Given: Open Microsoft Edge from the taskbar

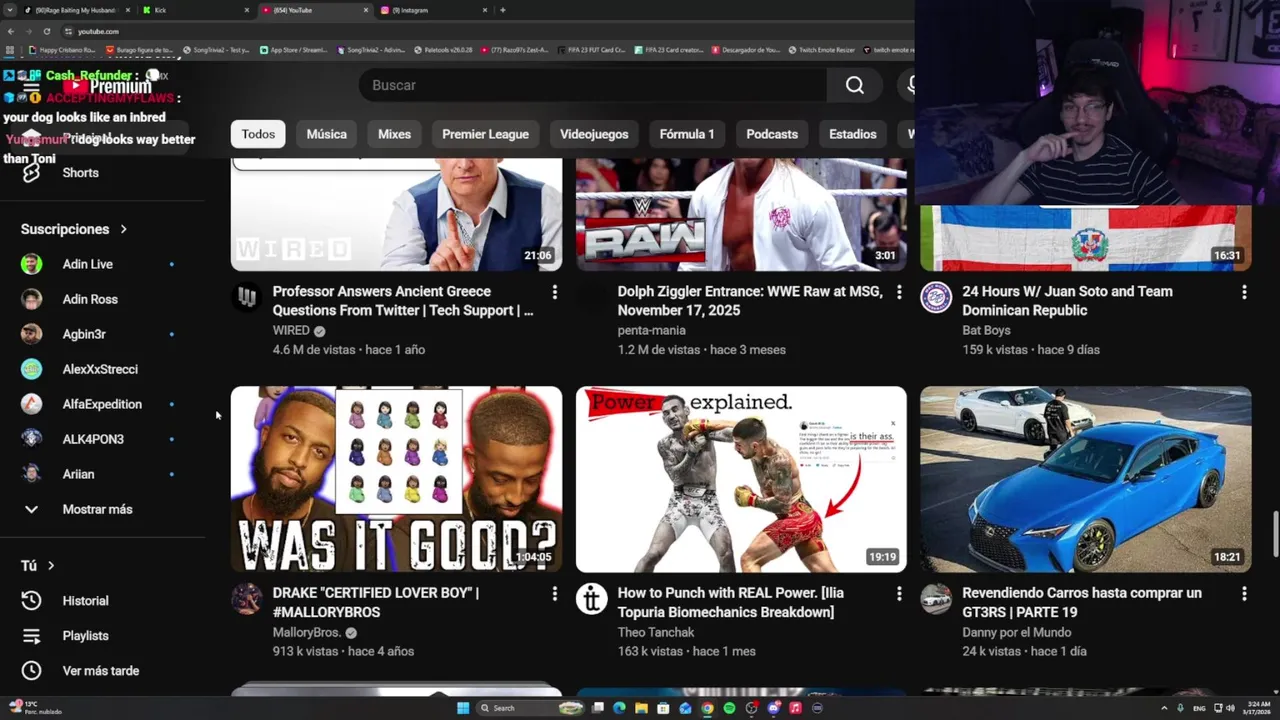Looking at the screenshot, I should point(619,708).
